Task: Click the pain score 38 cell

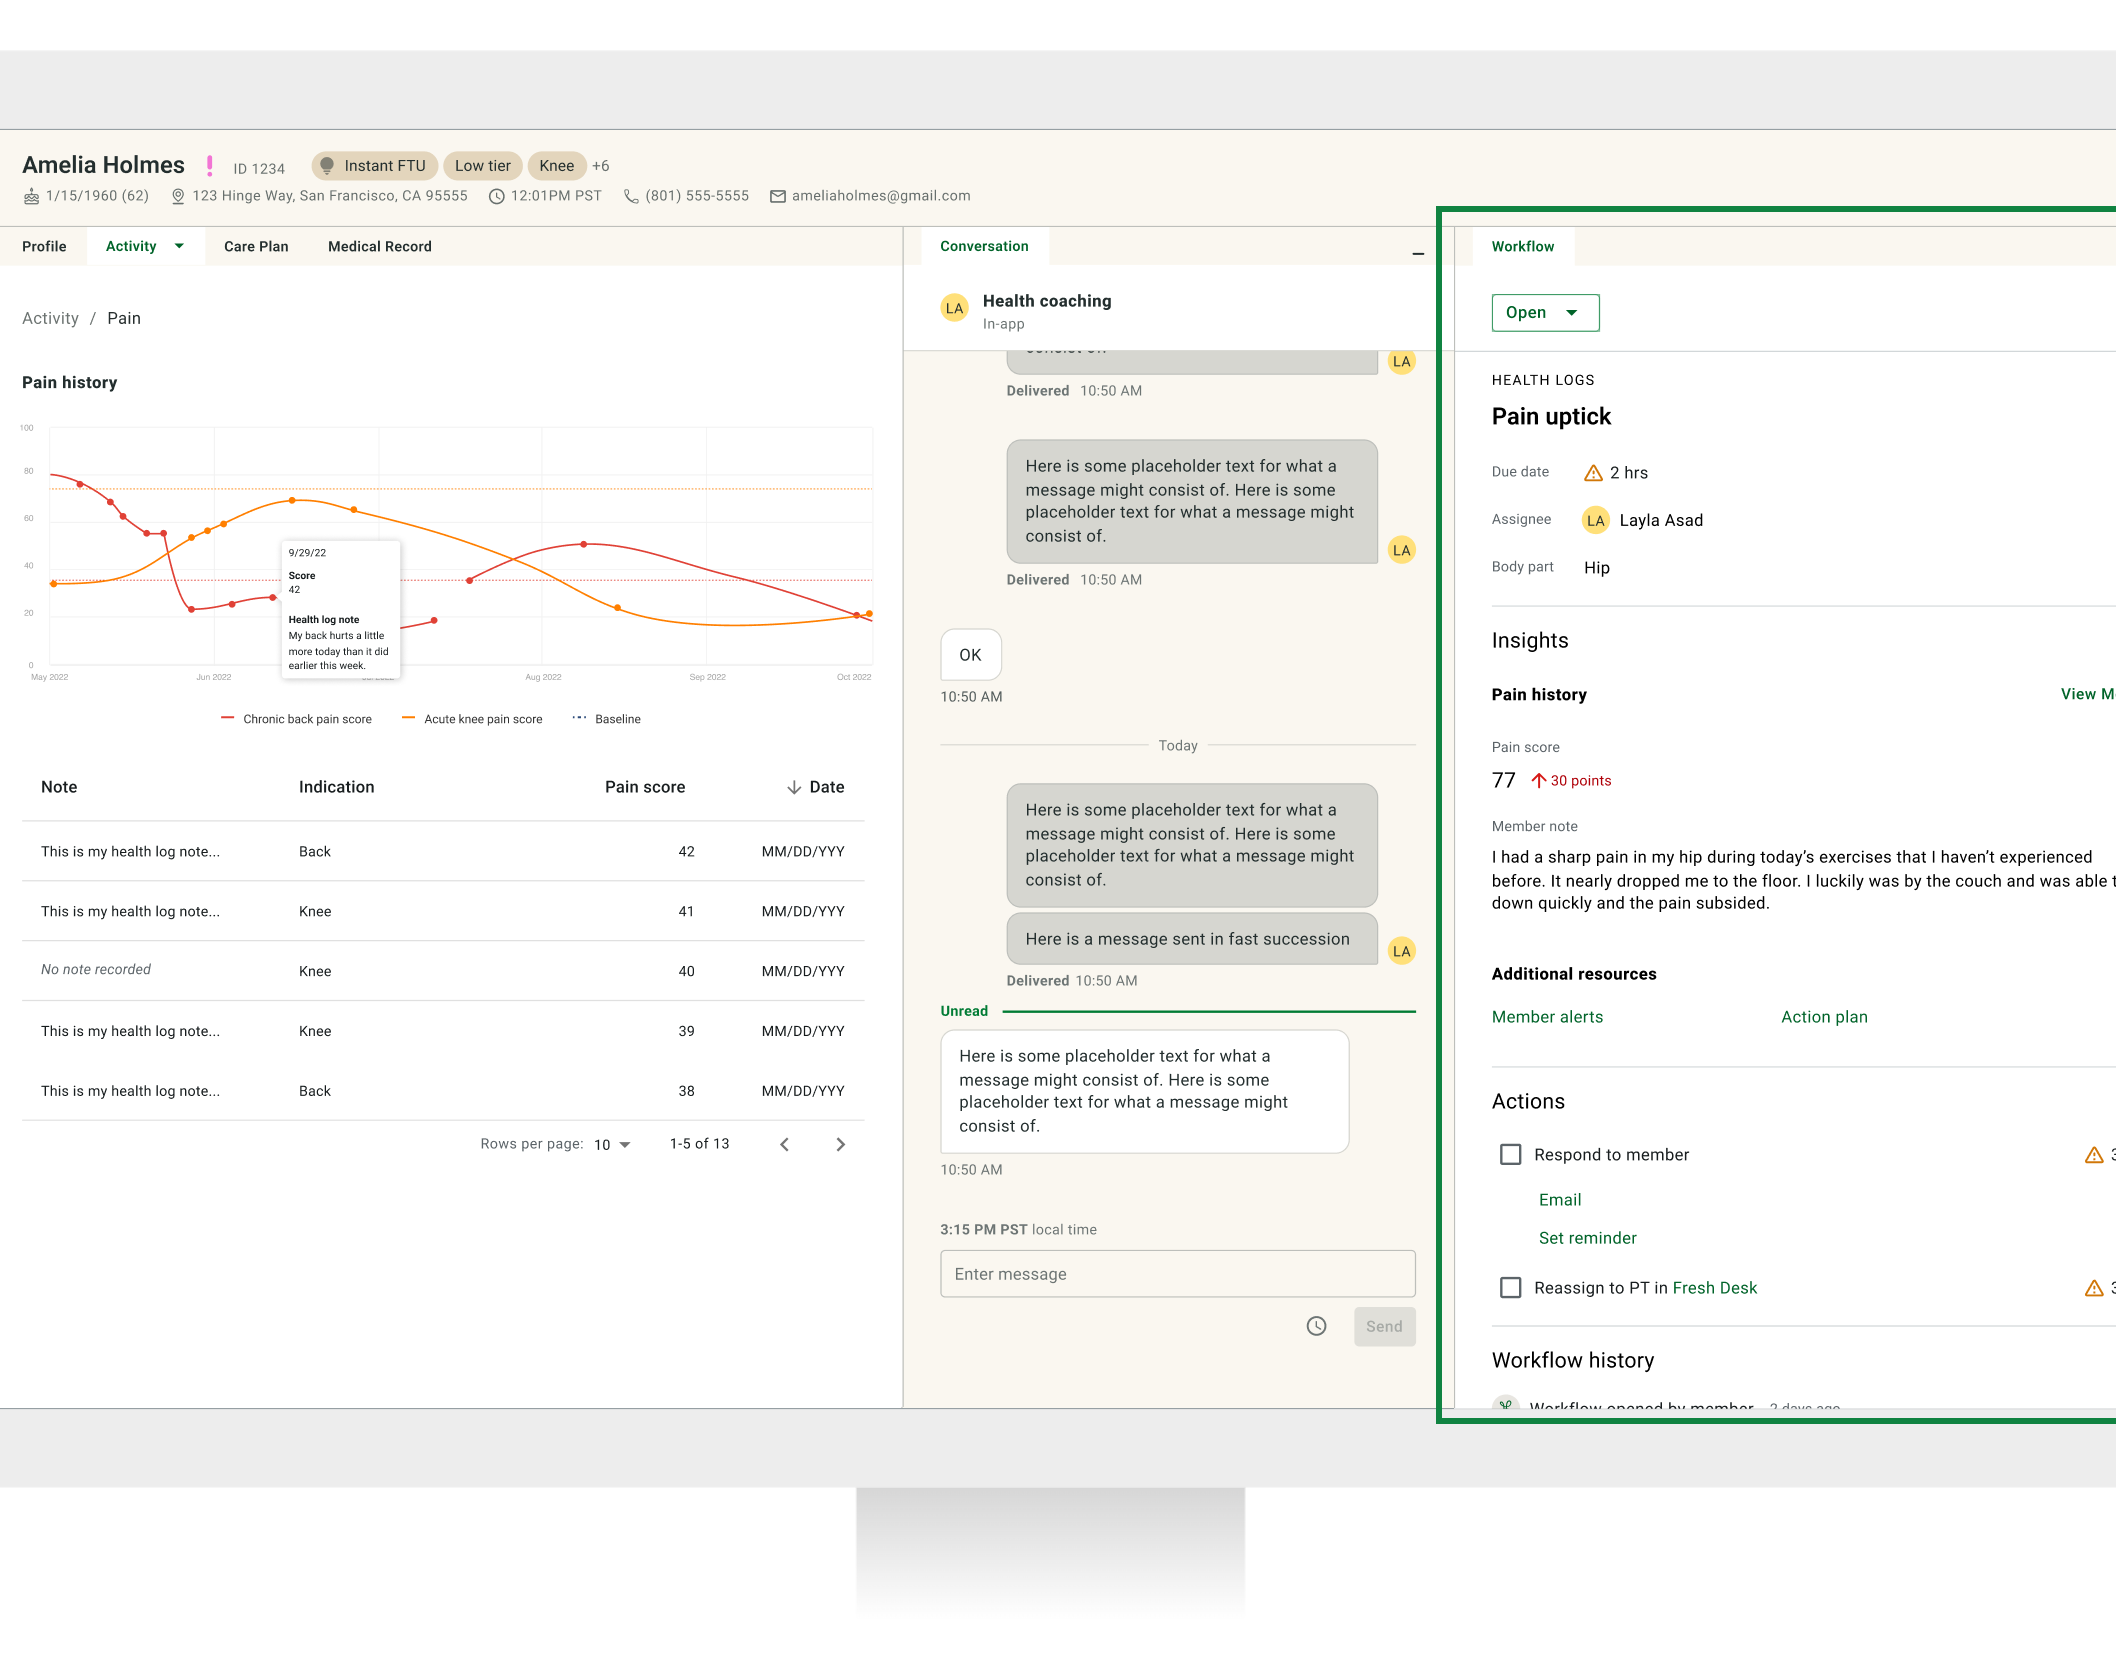Action: click(x=686, y=1092)
